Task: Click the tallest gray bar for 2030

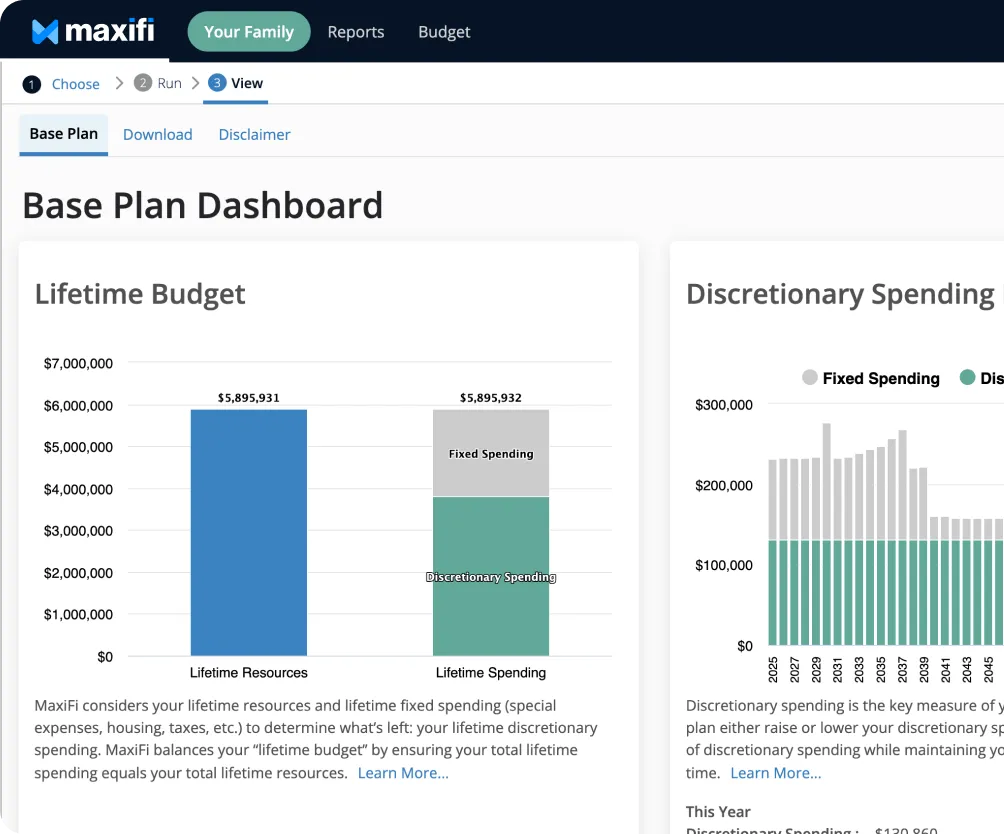Action: (x=827, y=481)
